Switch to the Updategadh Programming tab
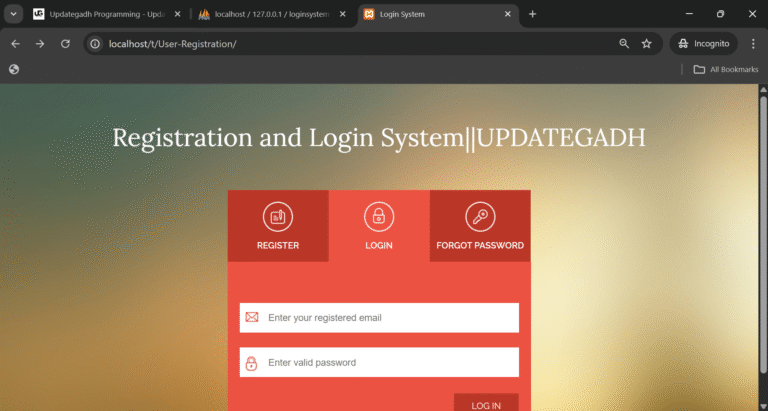 (x=98, y=14)
